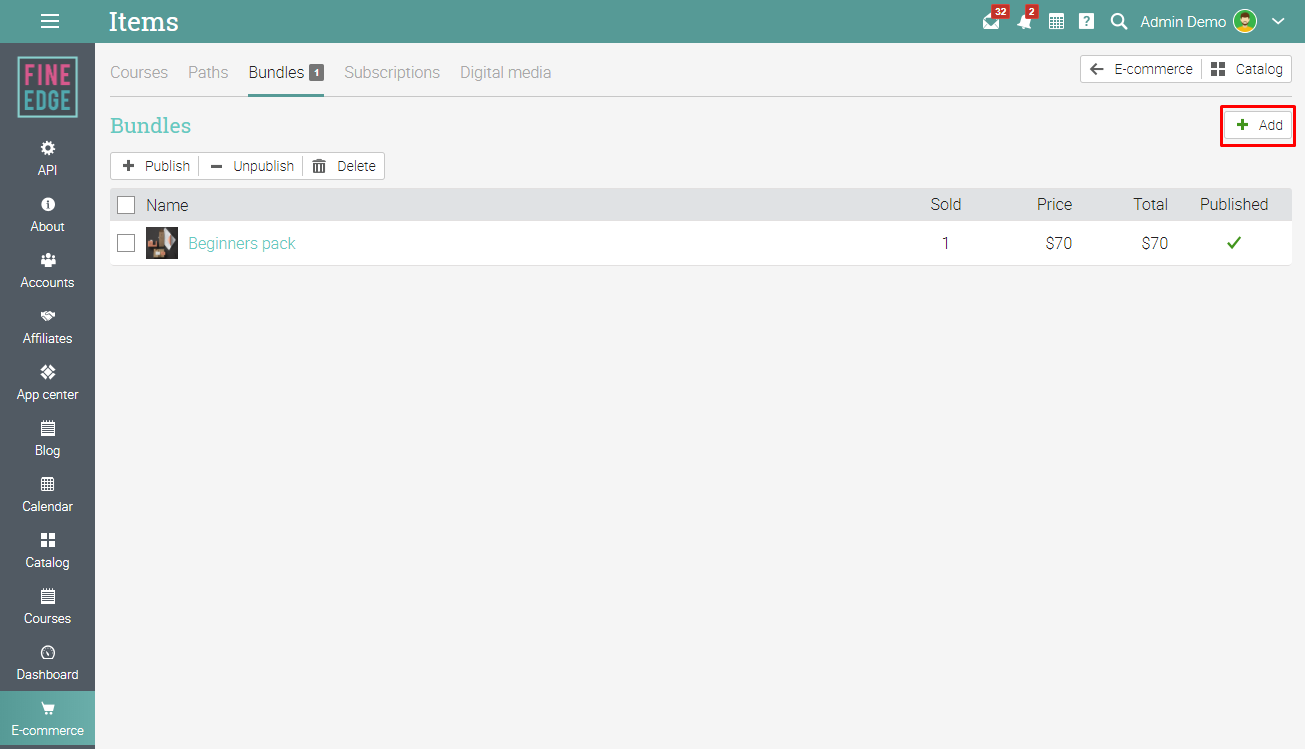This screenshot has height=749, width=1305.
Task: Go back to E-commerce button
Action: pos(1141,69)
